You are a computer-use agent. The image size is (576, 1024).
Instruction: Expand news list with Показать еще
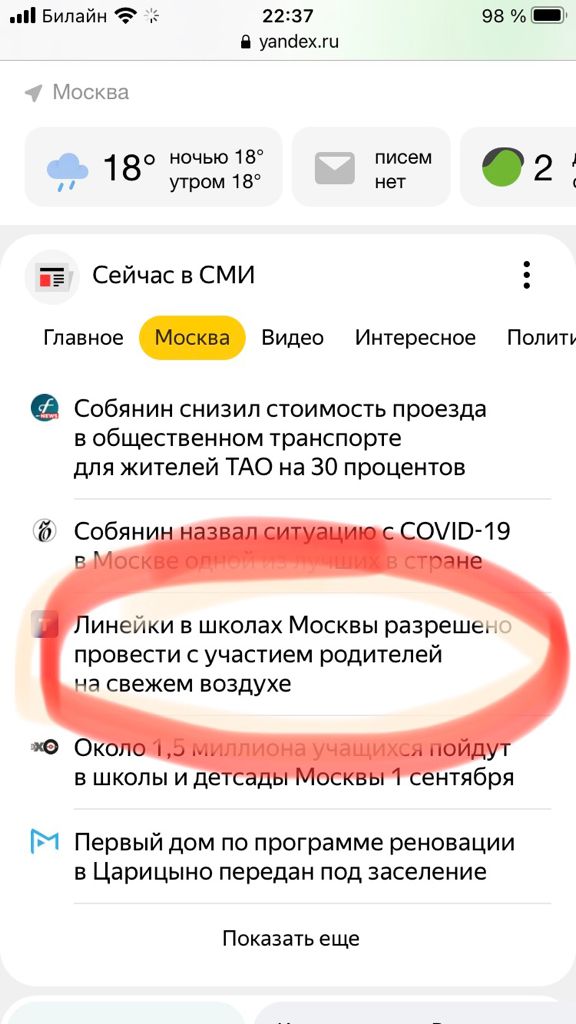pos(291,938)
